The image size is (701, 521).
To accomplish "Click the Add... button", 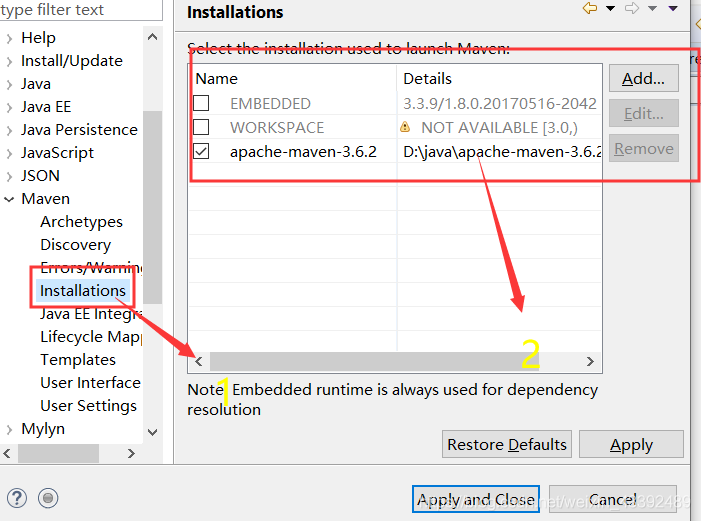I will (x=643, y=79).
